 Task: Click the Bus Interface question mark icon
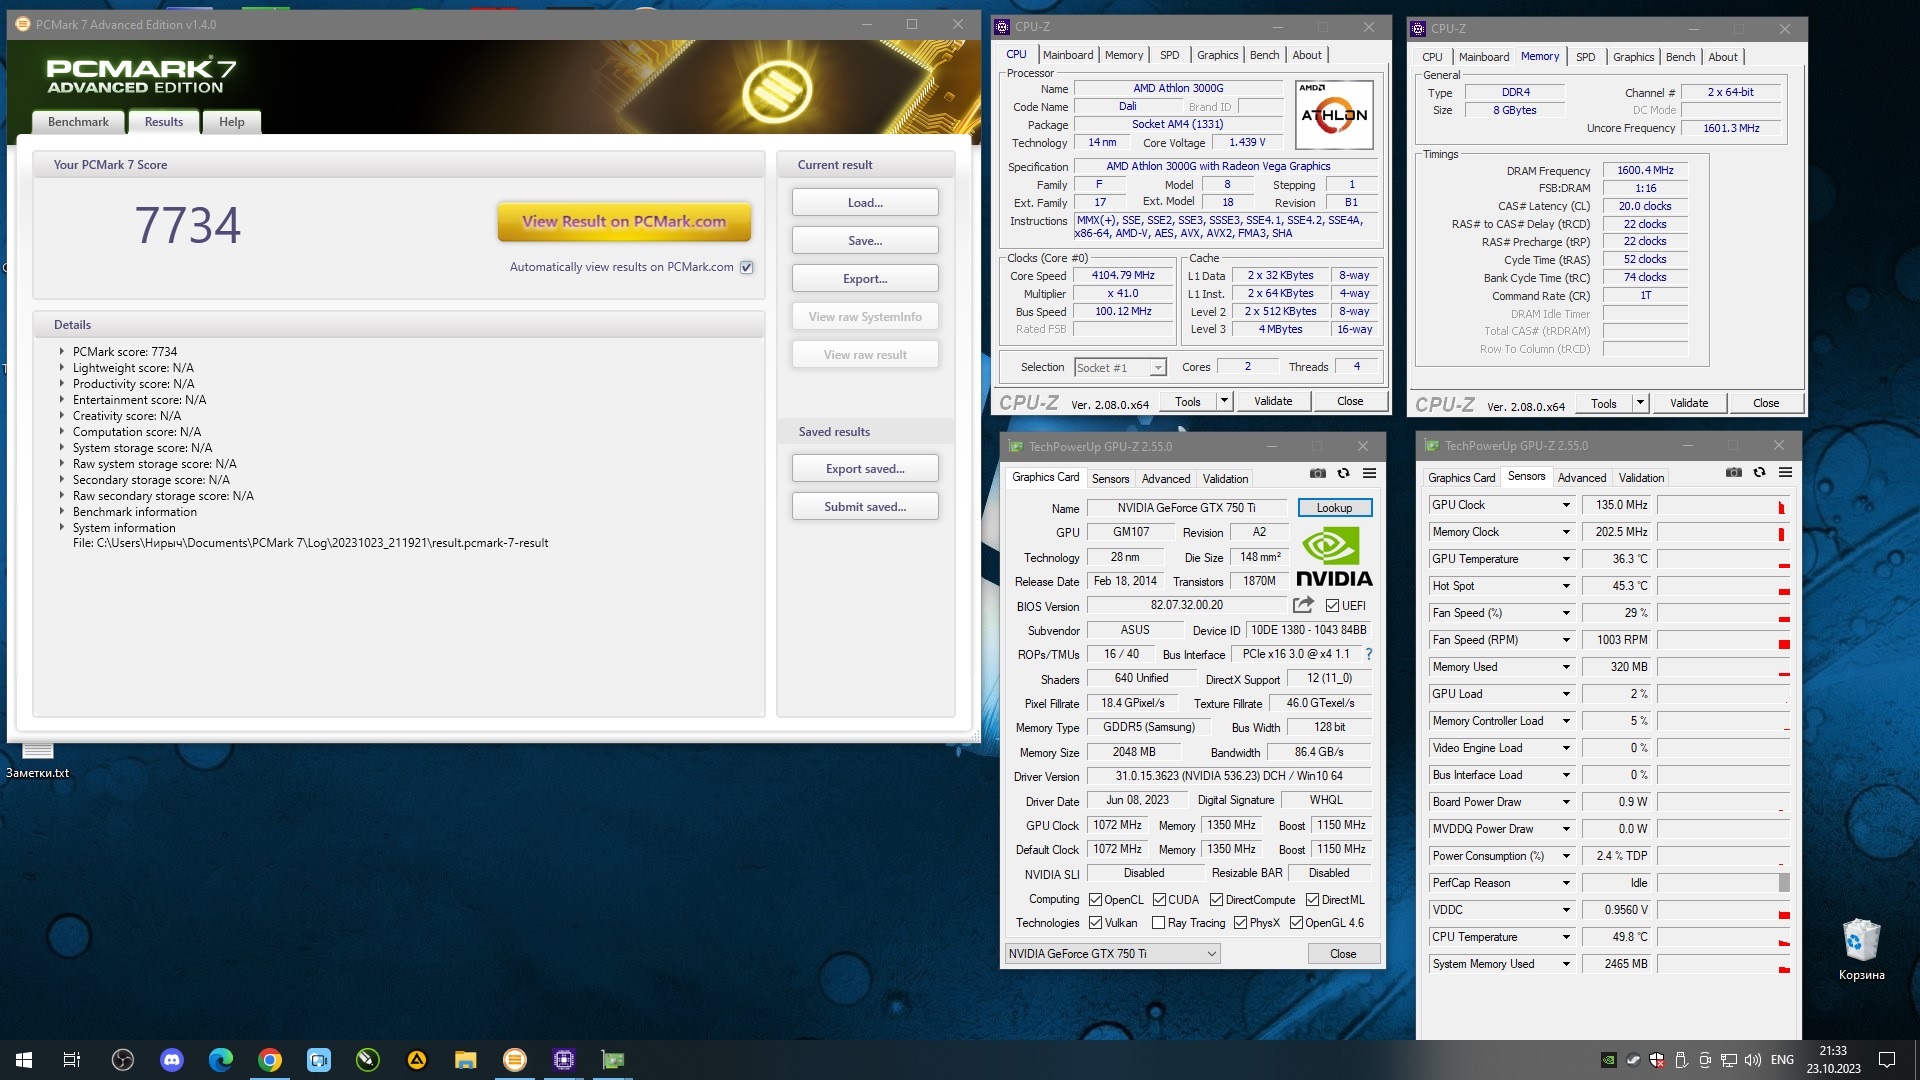point(1369,654)
